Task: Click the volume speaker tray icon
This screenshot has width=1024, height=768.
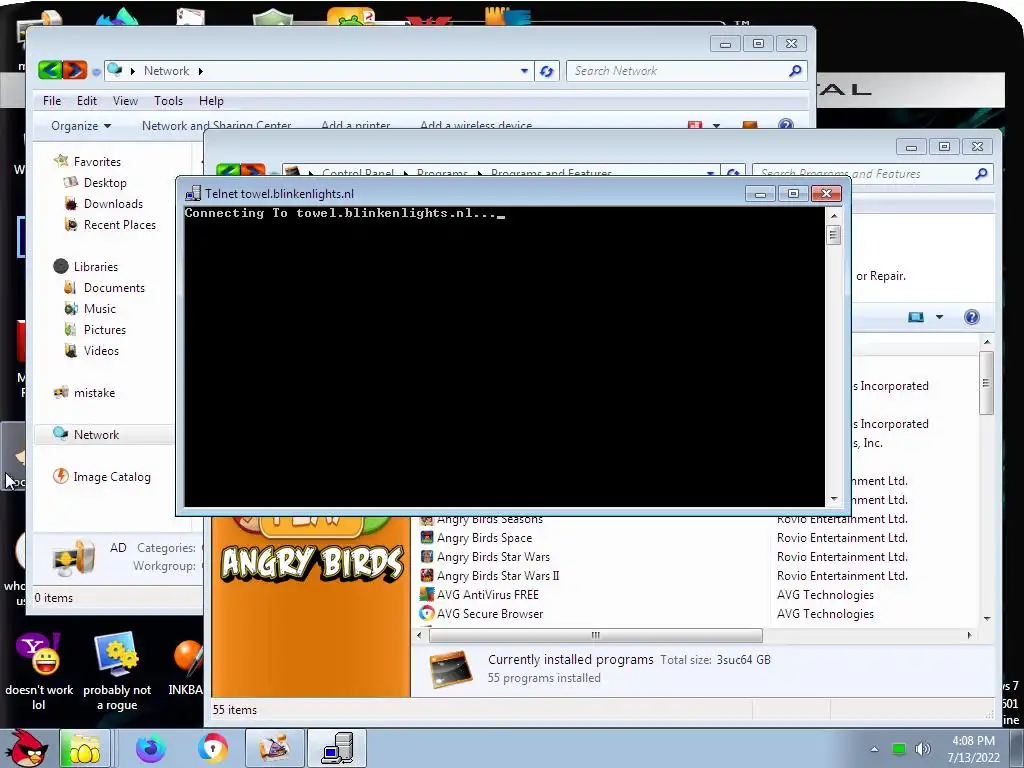Action: coord(922,749)
